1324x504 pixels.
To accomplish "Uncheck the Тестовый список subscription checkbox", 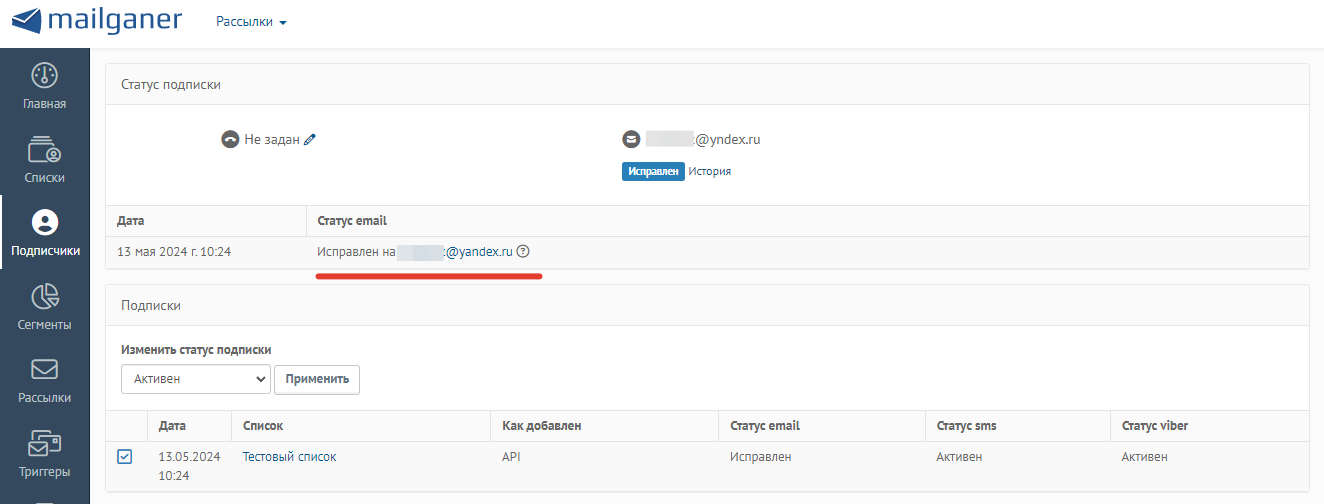I will 124,457.
